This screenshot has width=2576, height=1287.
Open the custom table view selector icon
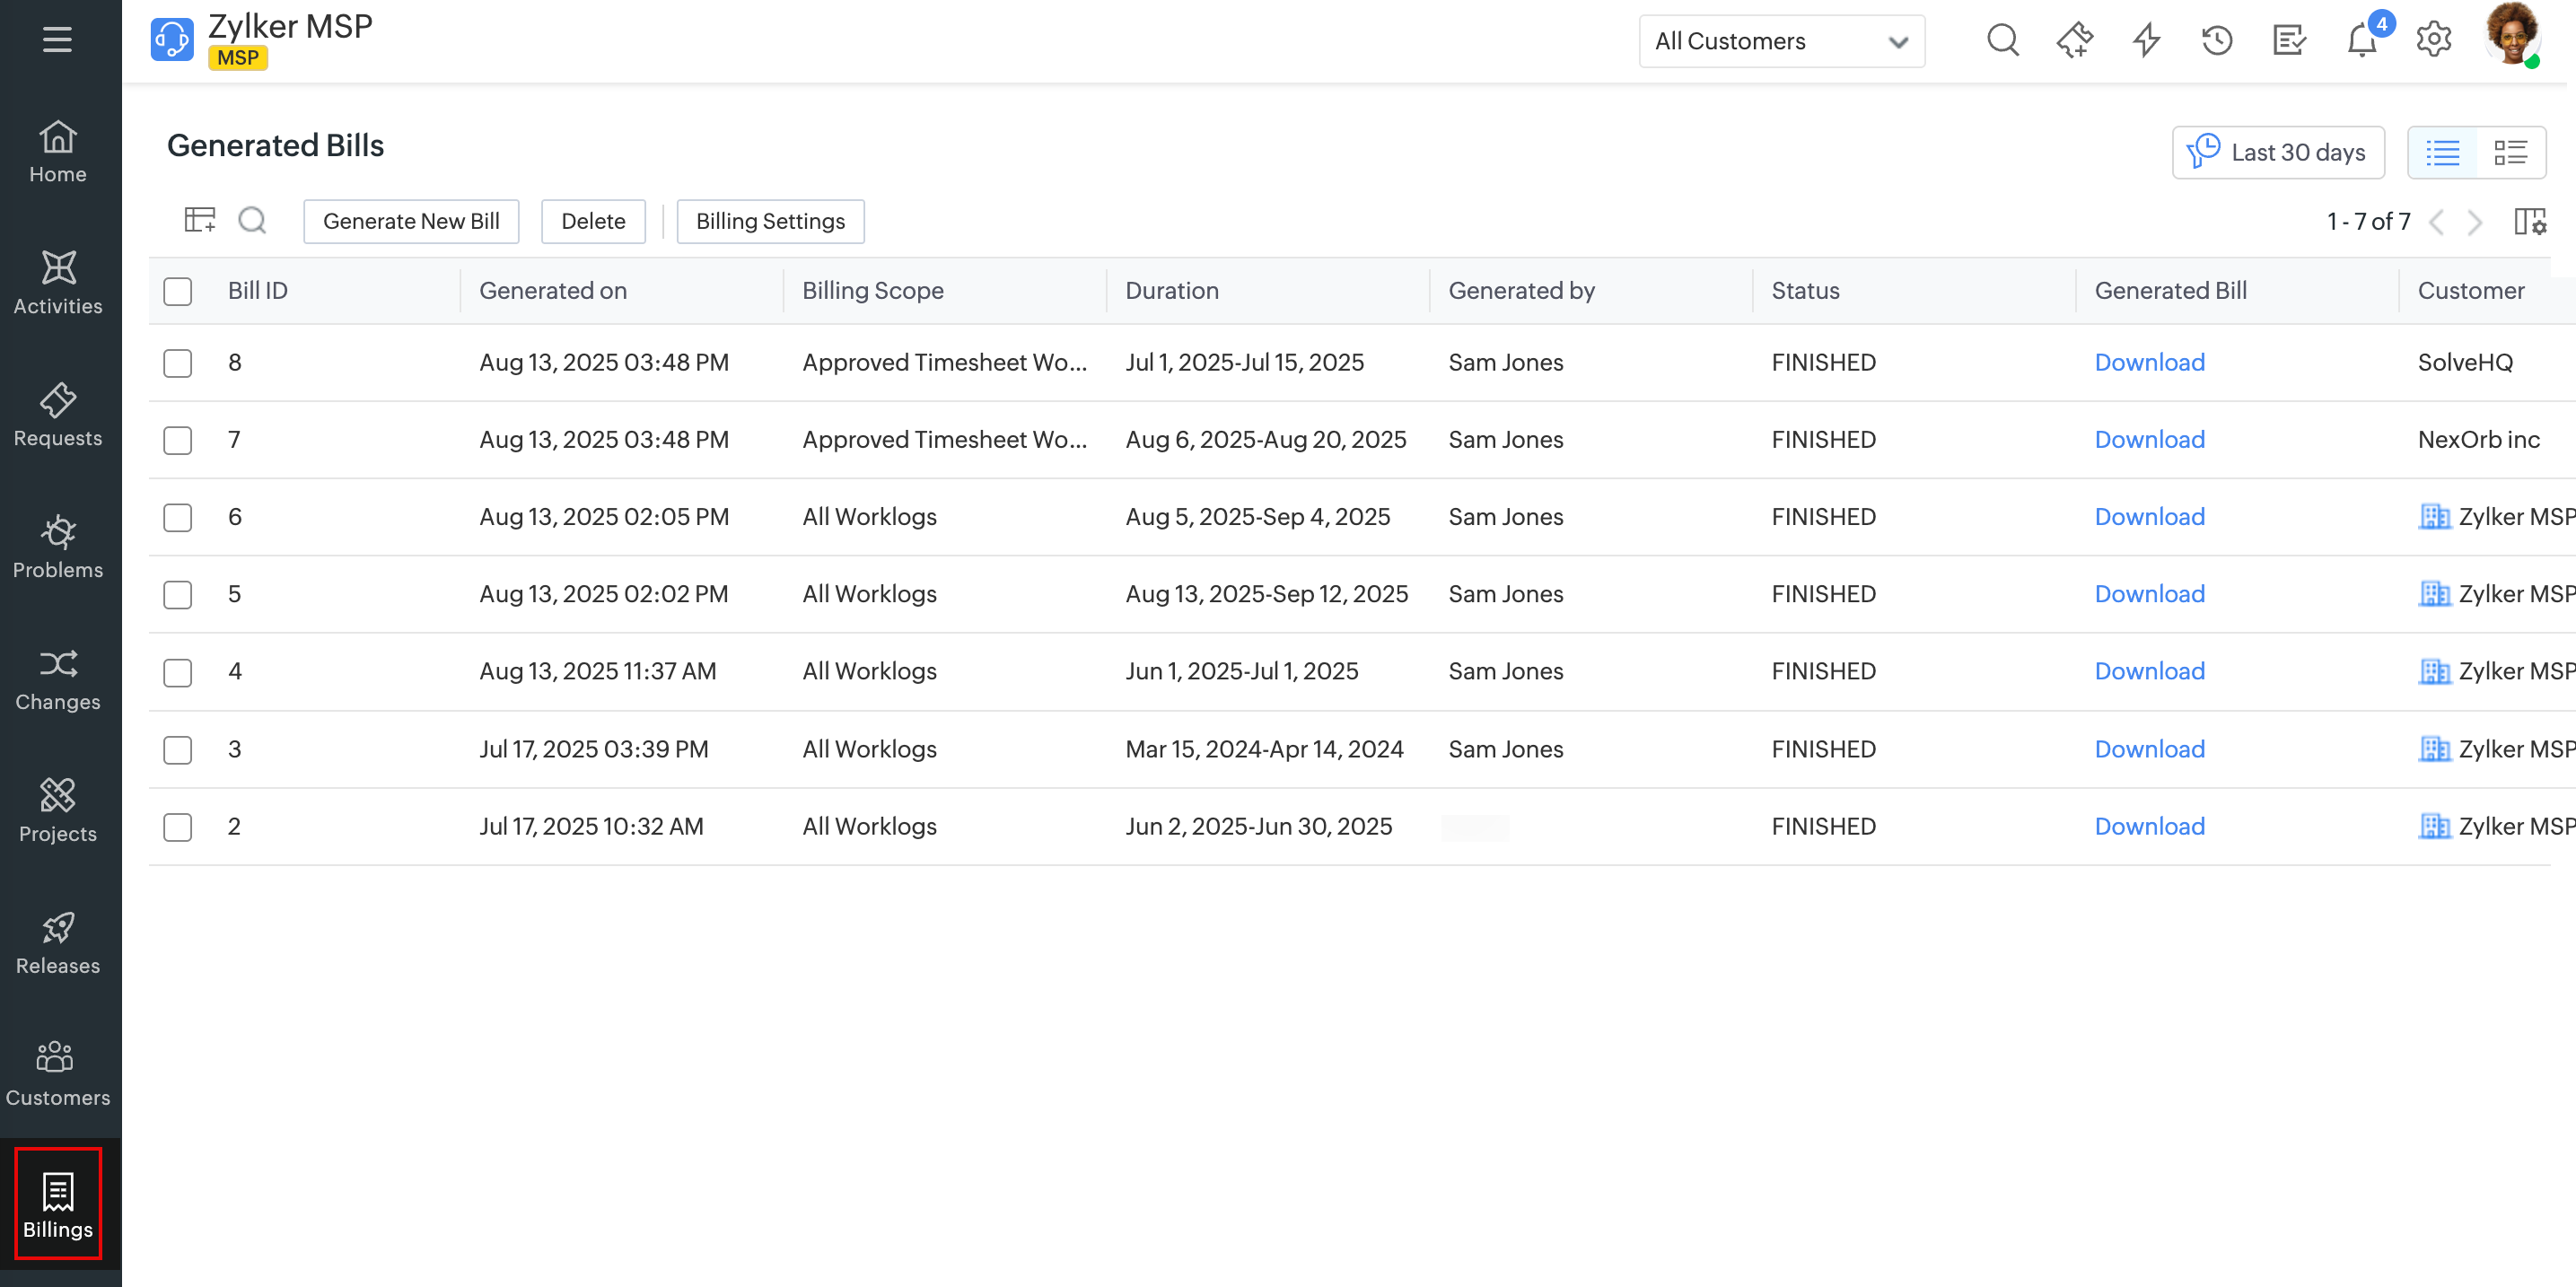199,220
